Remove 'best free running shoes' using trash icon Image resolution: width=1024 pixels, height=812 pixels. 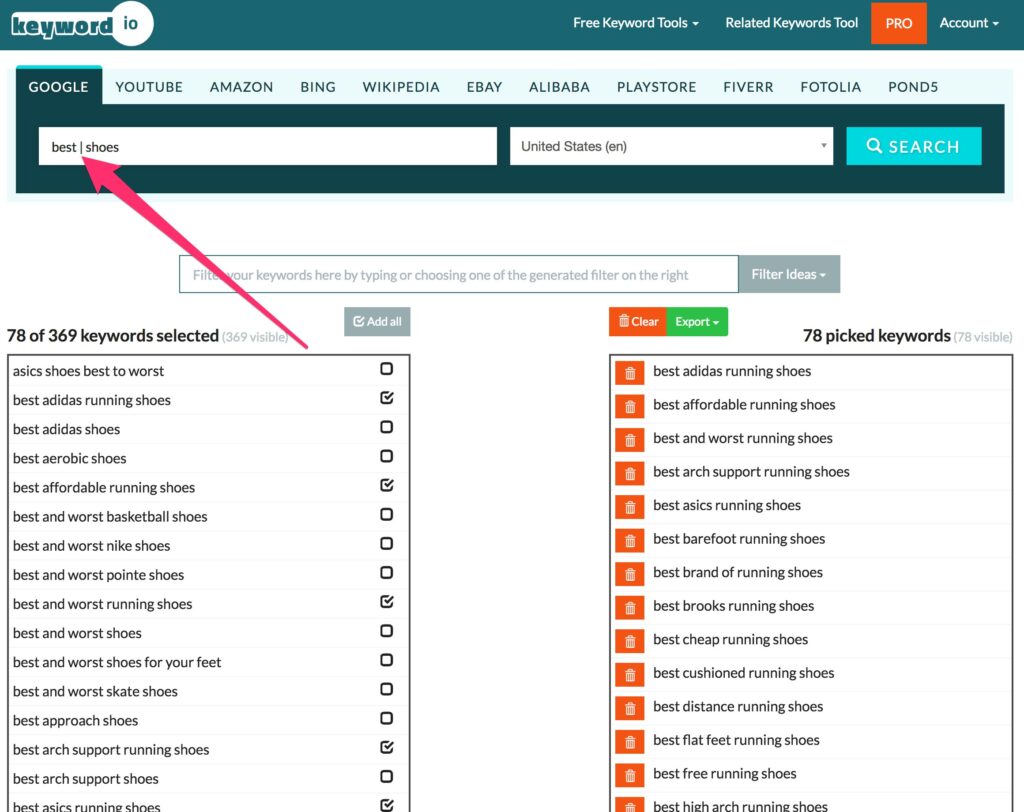630,775
